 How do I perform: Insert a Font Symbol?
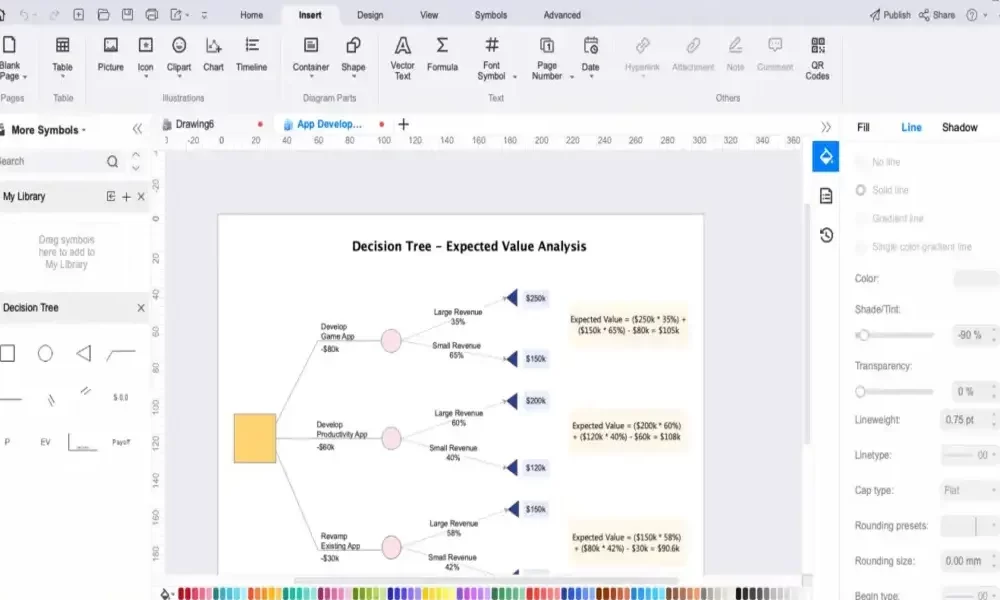pos(491,58)
